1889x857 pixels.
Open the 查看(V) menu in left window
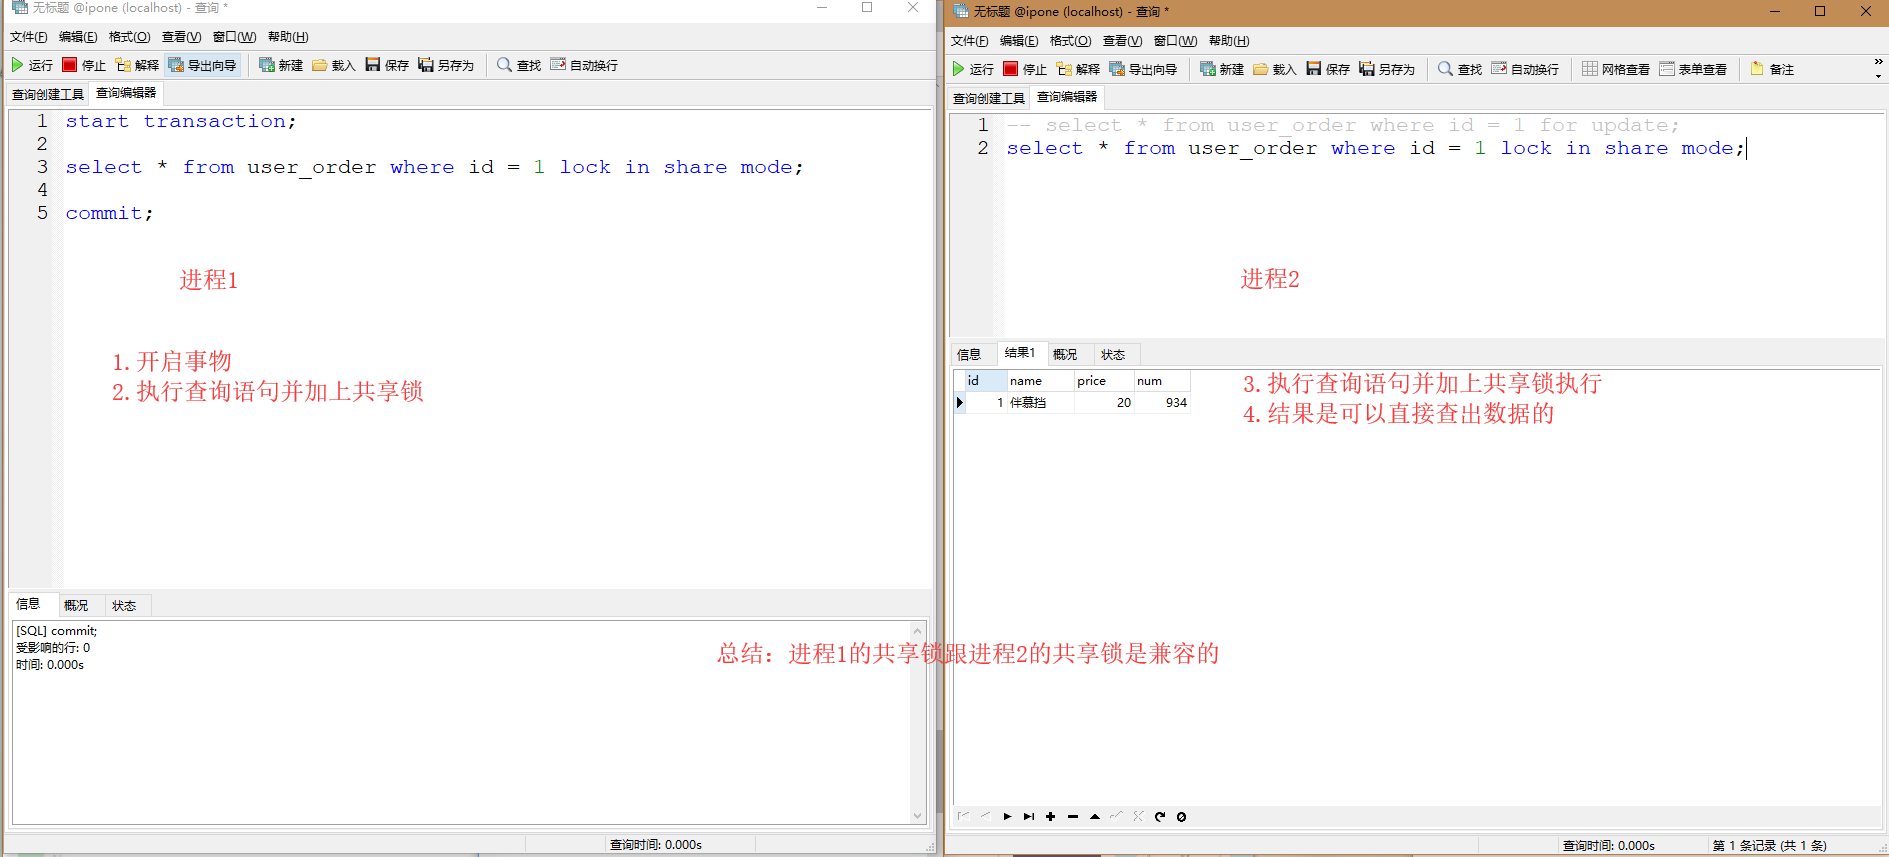point(181,37)
